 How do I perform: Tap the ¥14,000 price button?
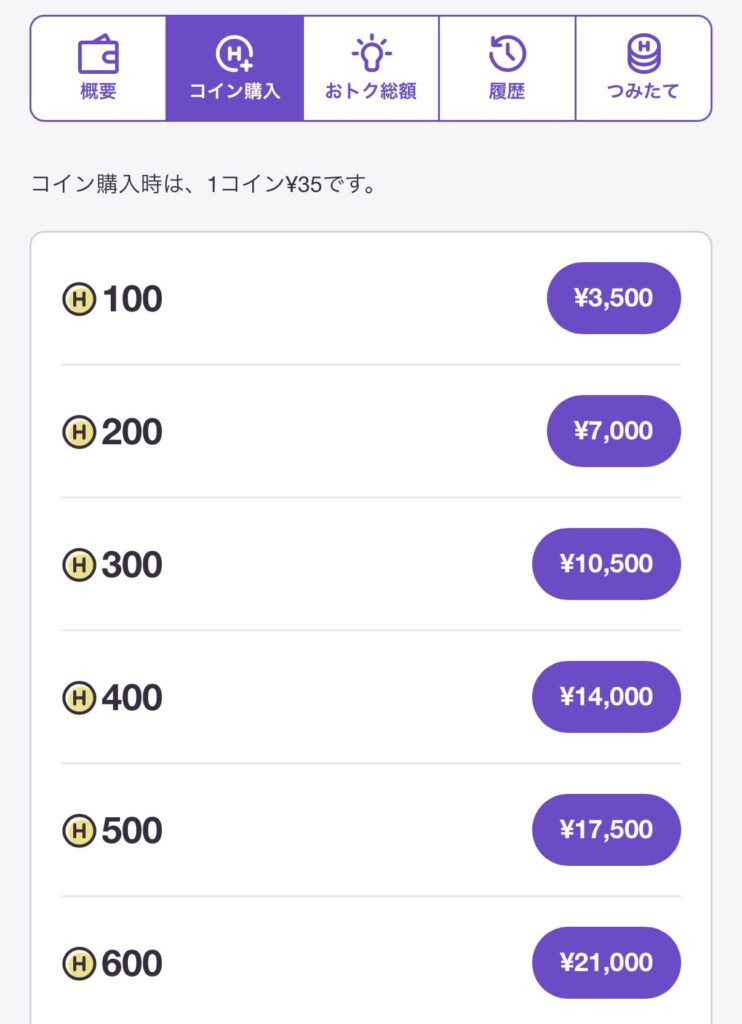[606, 697]
